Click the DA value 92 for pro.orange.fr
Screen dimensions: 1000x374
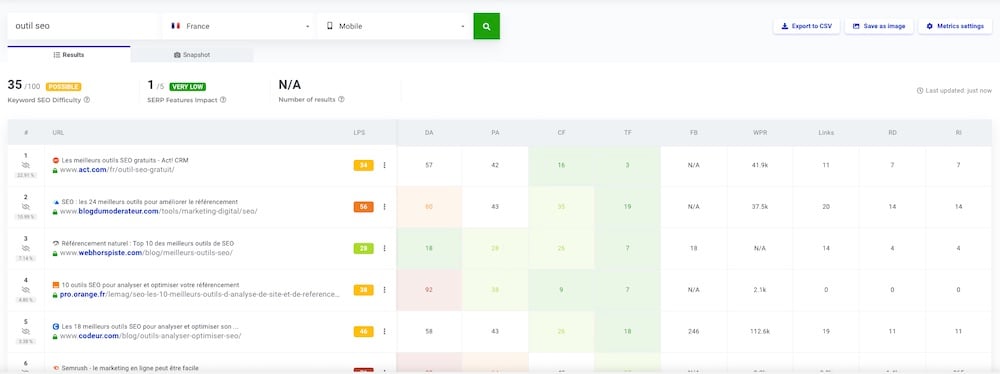pyautogui.click(x=429, y=290)
